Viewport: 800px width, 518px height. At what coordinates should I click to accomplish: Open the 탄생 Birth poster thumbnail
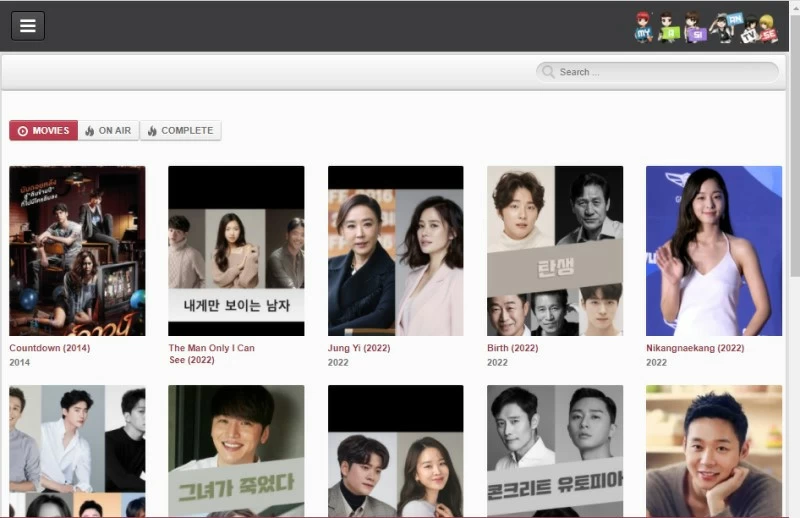555,251
